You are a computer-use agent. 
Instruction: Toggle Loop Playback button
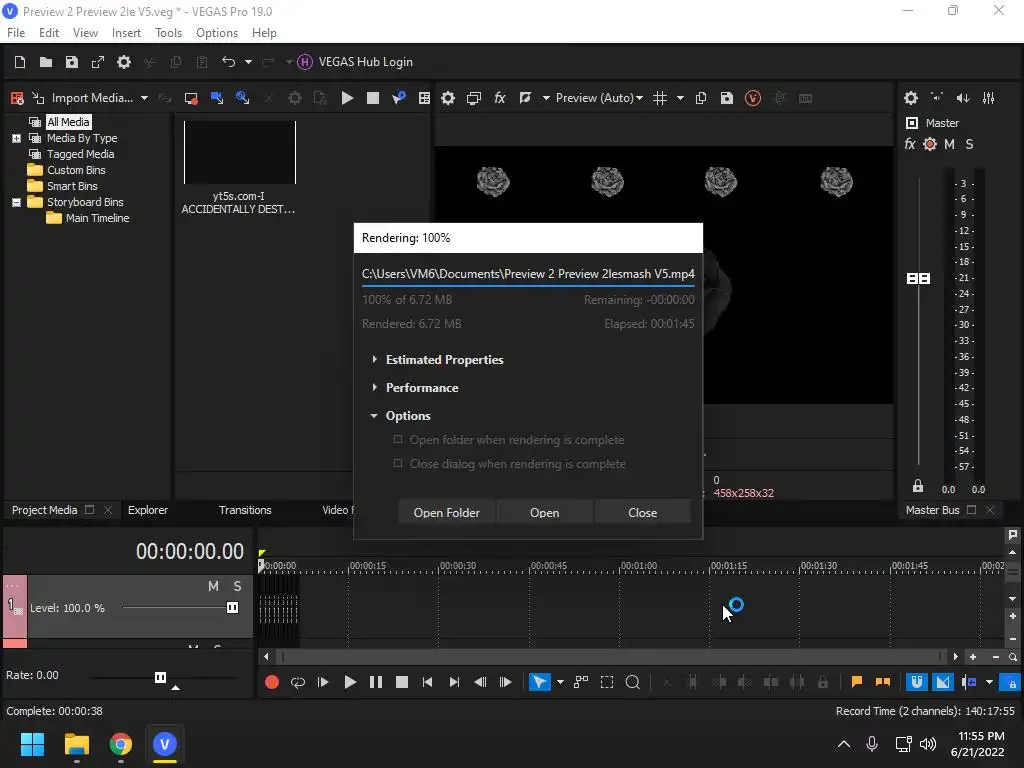coord(298,682)
